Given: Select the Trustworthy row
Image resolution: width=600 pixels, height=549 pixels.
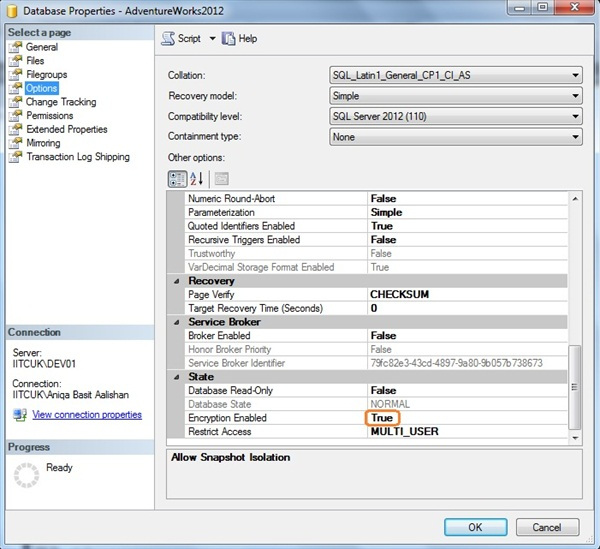Looking at the screenshot, I should [376, 254].
